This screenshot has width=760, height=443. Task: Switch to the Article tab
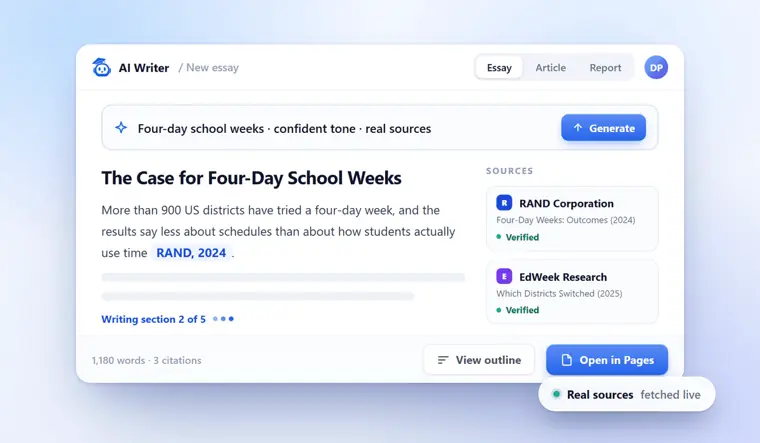click(x=550, y=67)
